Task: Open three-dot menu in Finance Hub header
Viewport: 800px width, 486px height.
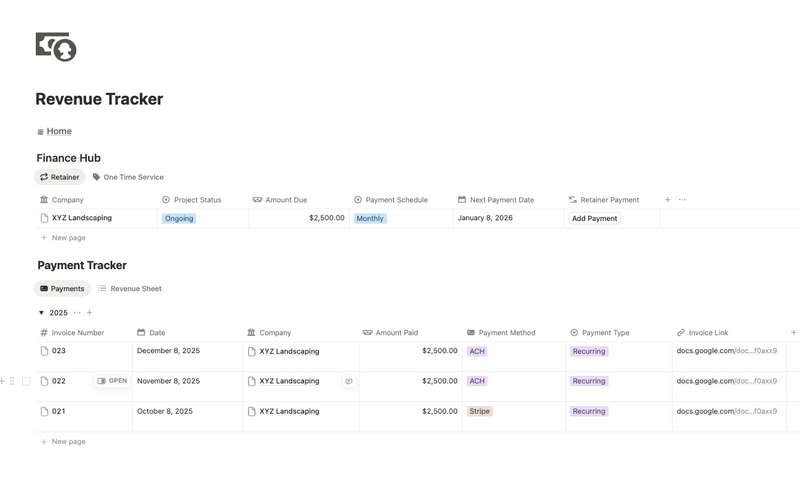Action: point(682,200)
